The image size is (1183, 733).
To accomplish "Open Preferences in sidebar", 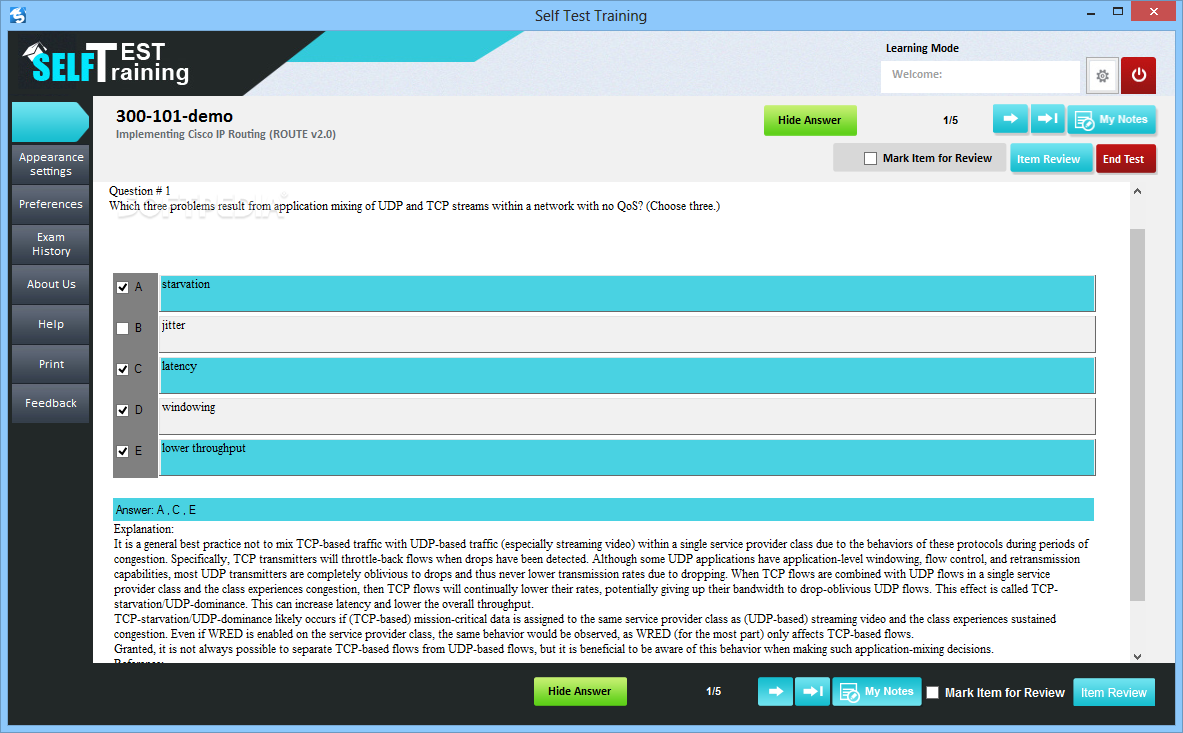I will (51, 204).
